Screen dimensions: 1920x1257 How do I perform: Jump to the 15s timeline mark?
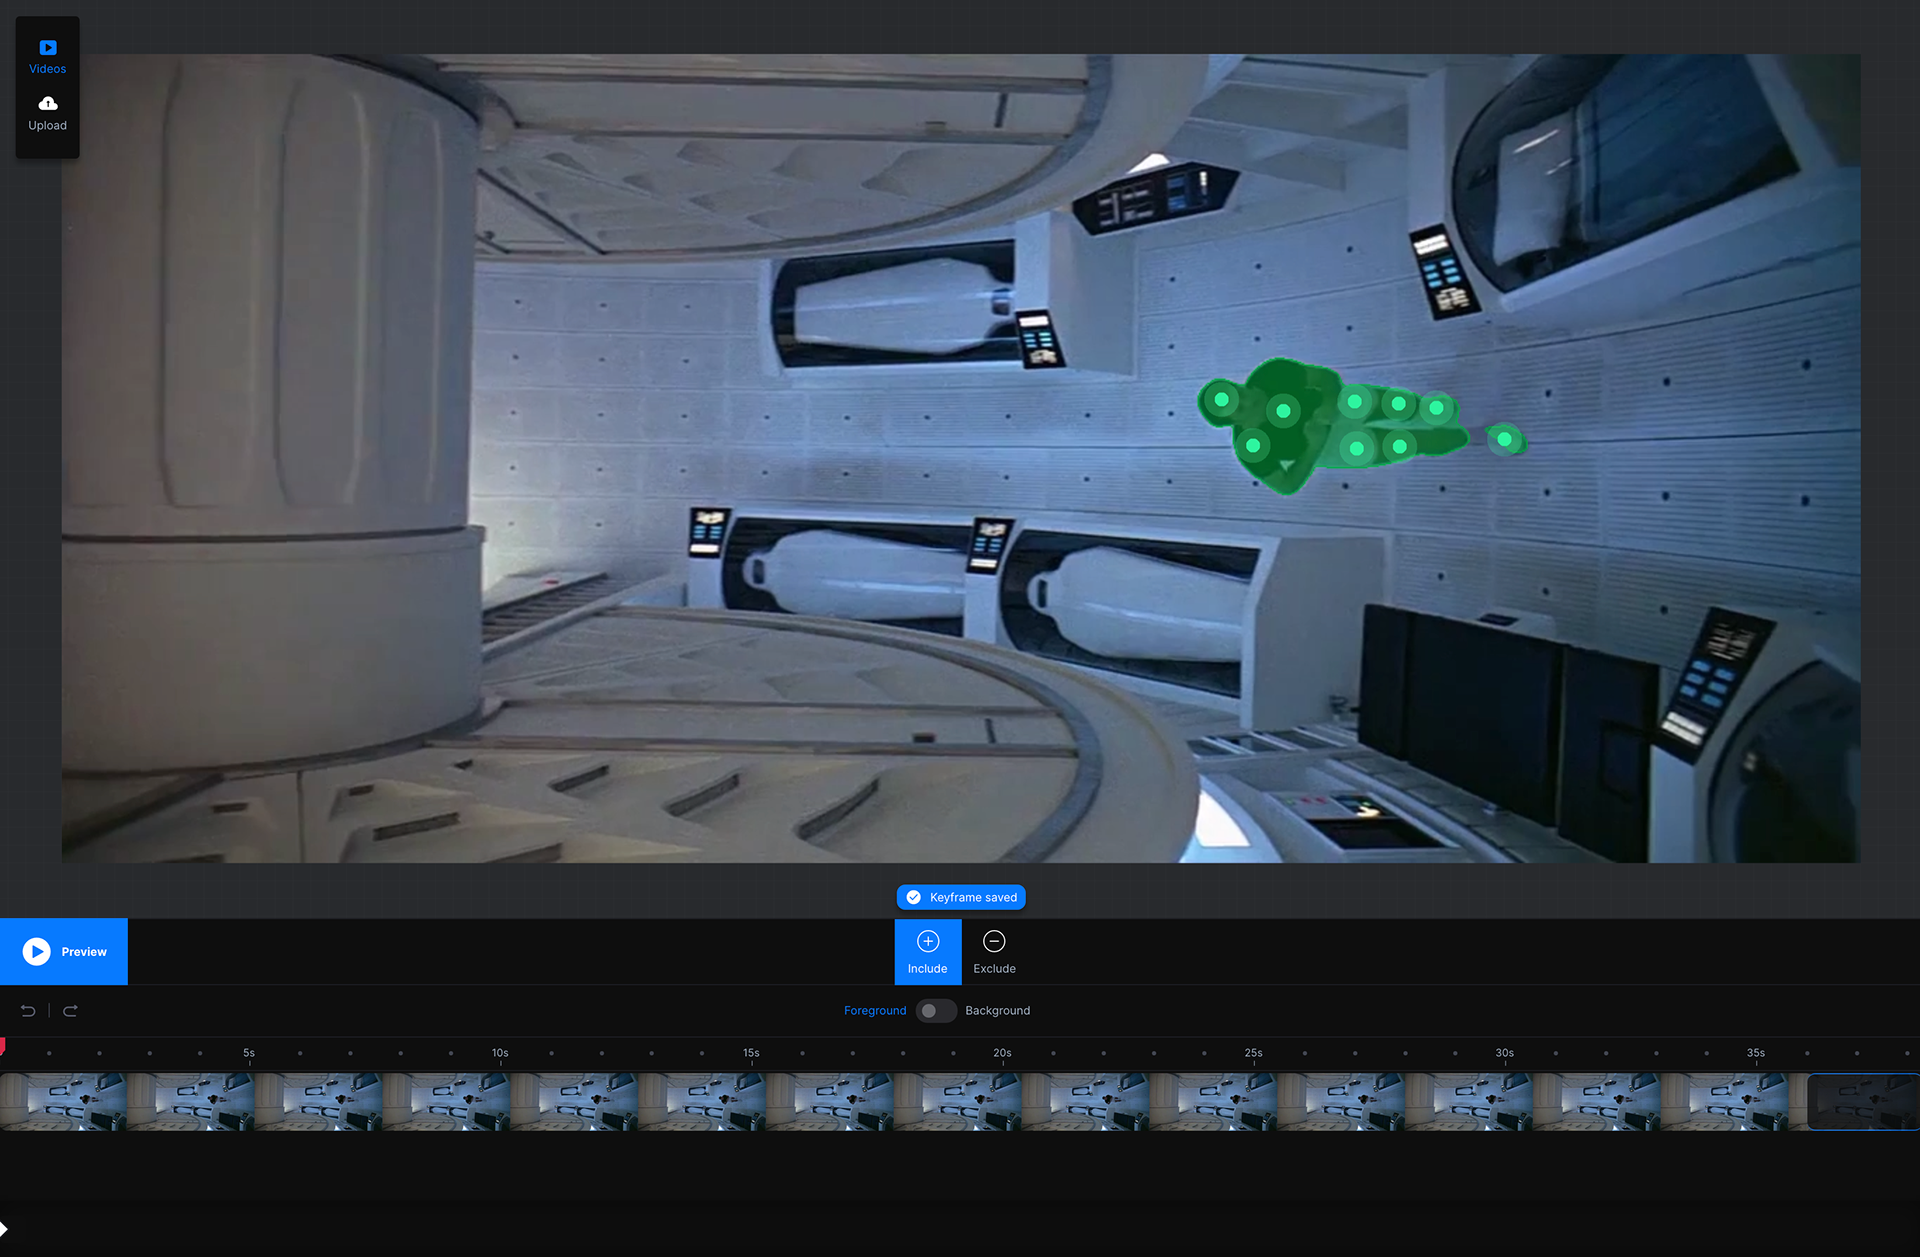click(751, 1053)
